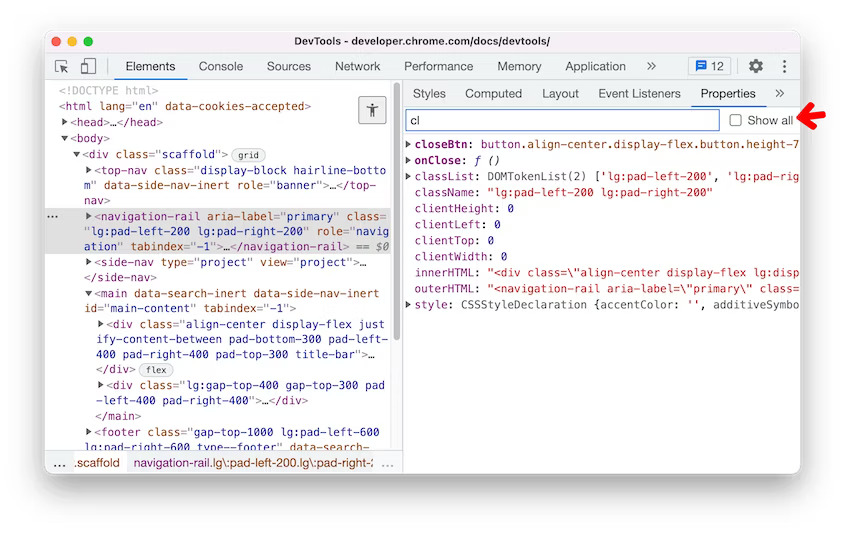Click the Elements panel vertical scrollbar
This screenshot has width=845, height=533.
397,211
